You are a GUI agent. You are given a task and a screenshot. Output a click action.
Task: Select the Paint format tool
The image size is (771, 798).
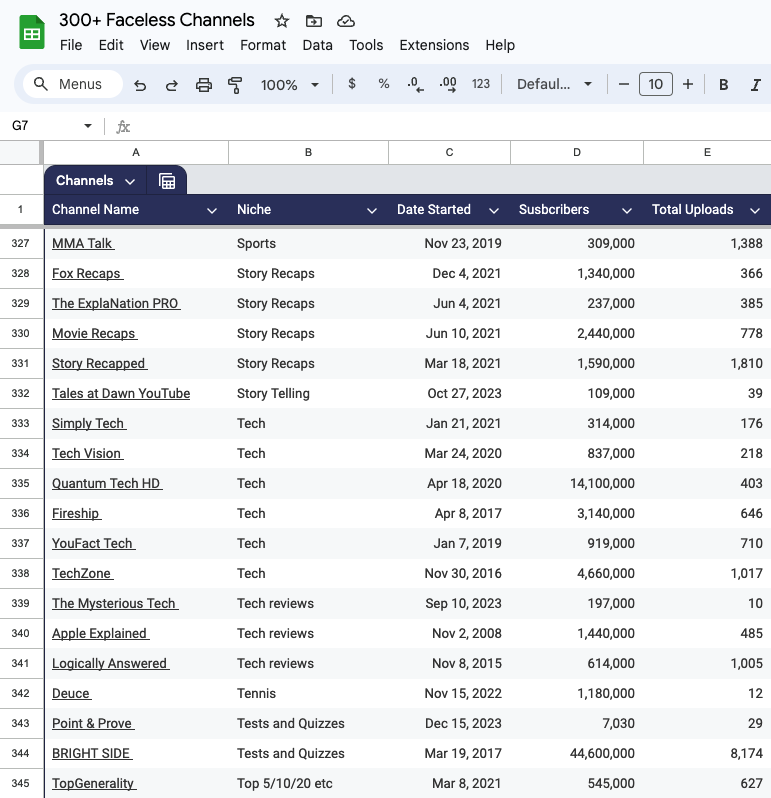pyautogui.click(x=235, y=84)
